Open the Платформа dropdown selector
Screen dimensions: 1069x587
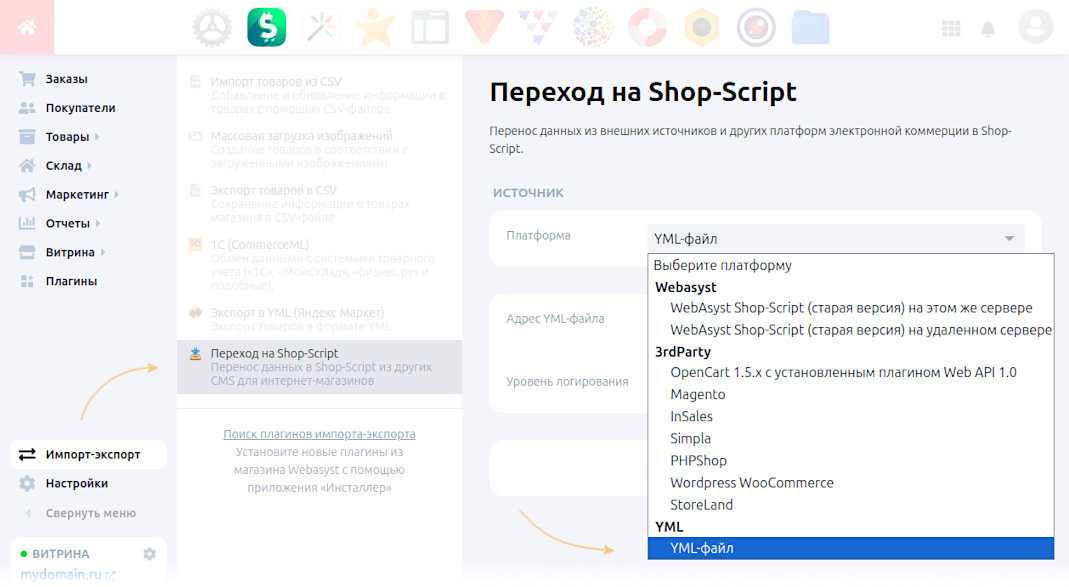835,239
